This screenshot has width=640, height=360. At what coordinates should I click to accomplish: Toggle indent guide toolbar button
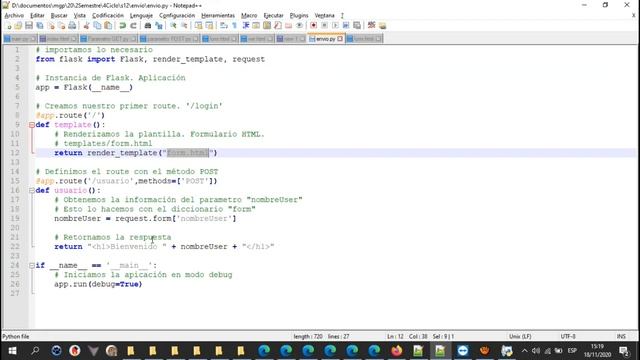tap(246, 26)
